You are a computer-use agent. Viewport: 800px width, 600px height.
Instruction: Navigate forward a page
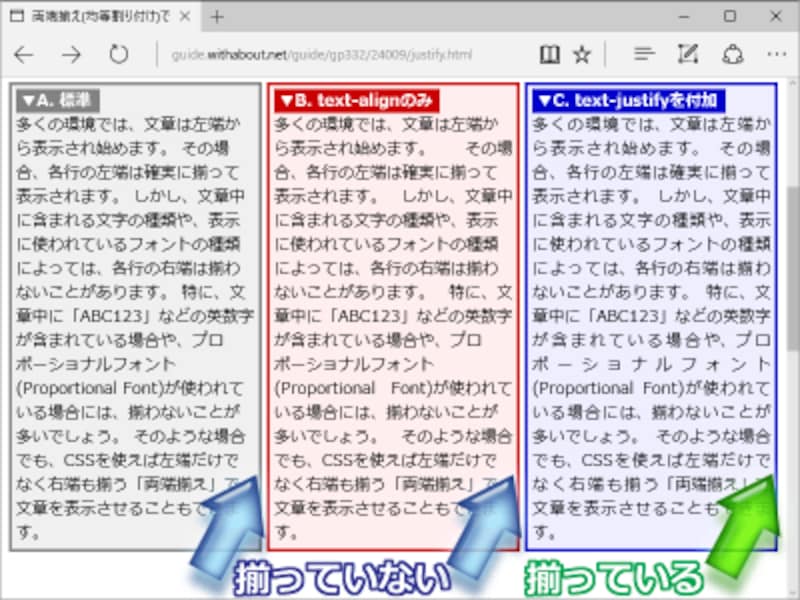coord(71,55)
